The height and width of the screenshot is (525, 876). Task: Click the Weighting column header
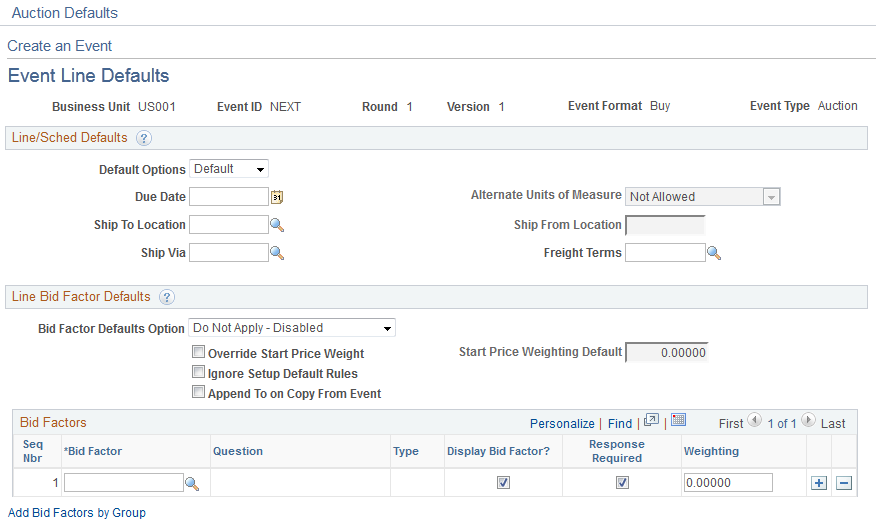pyautogui.click(x=711, y=451)
